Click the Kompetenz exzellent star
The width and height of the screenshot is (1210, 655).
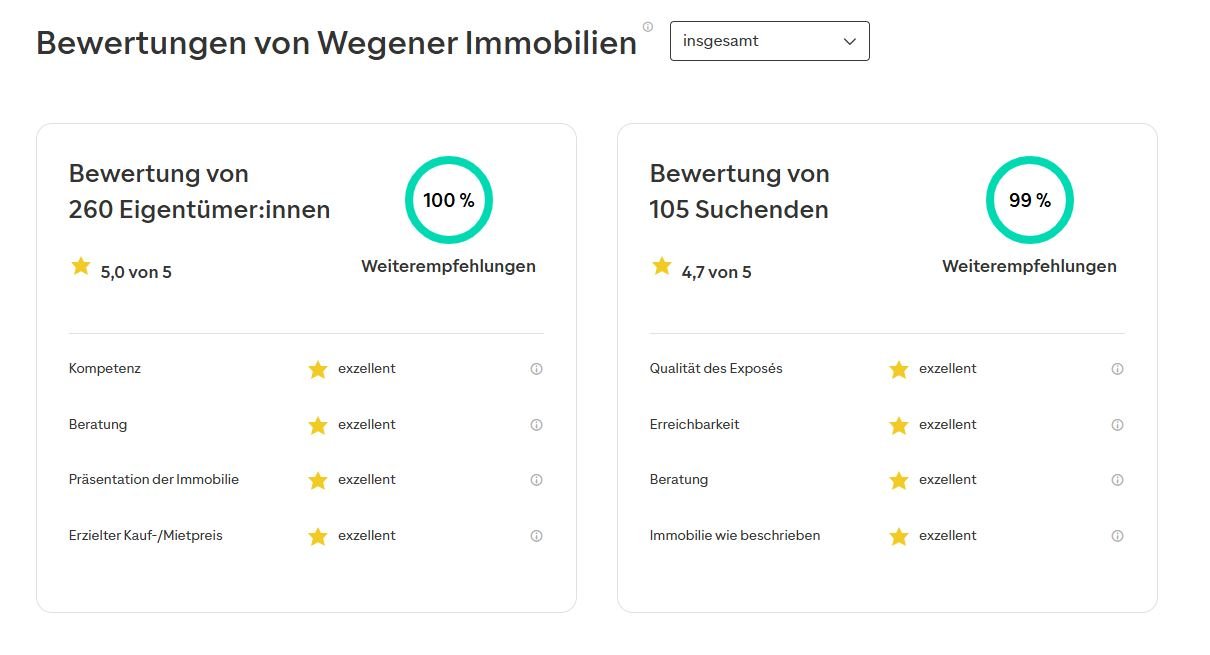click(x=318, y=370)
